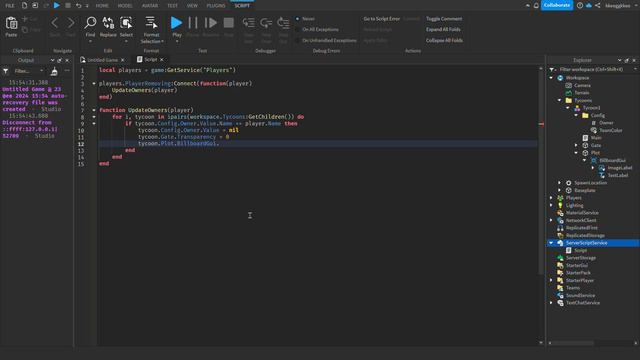Open the Play mode dropdown arrow
This screenshot has height=360, width=640.
177,41
